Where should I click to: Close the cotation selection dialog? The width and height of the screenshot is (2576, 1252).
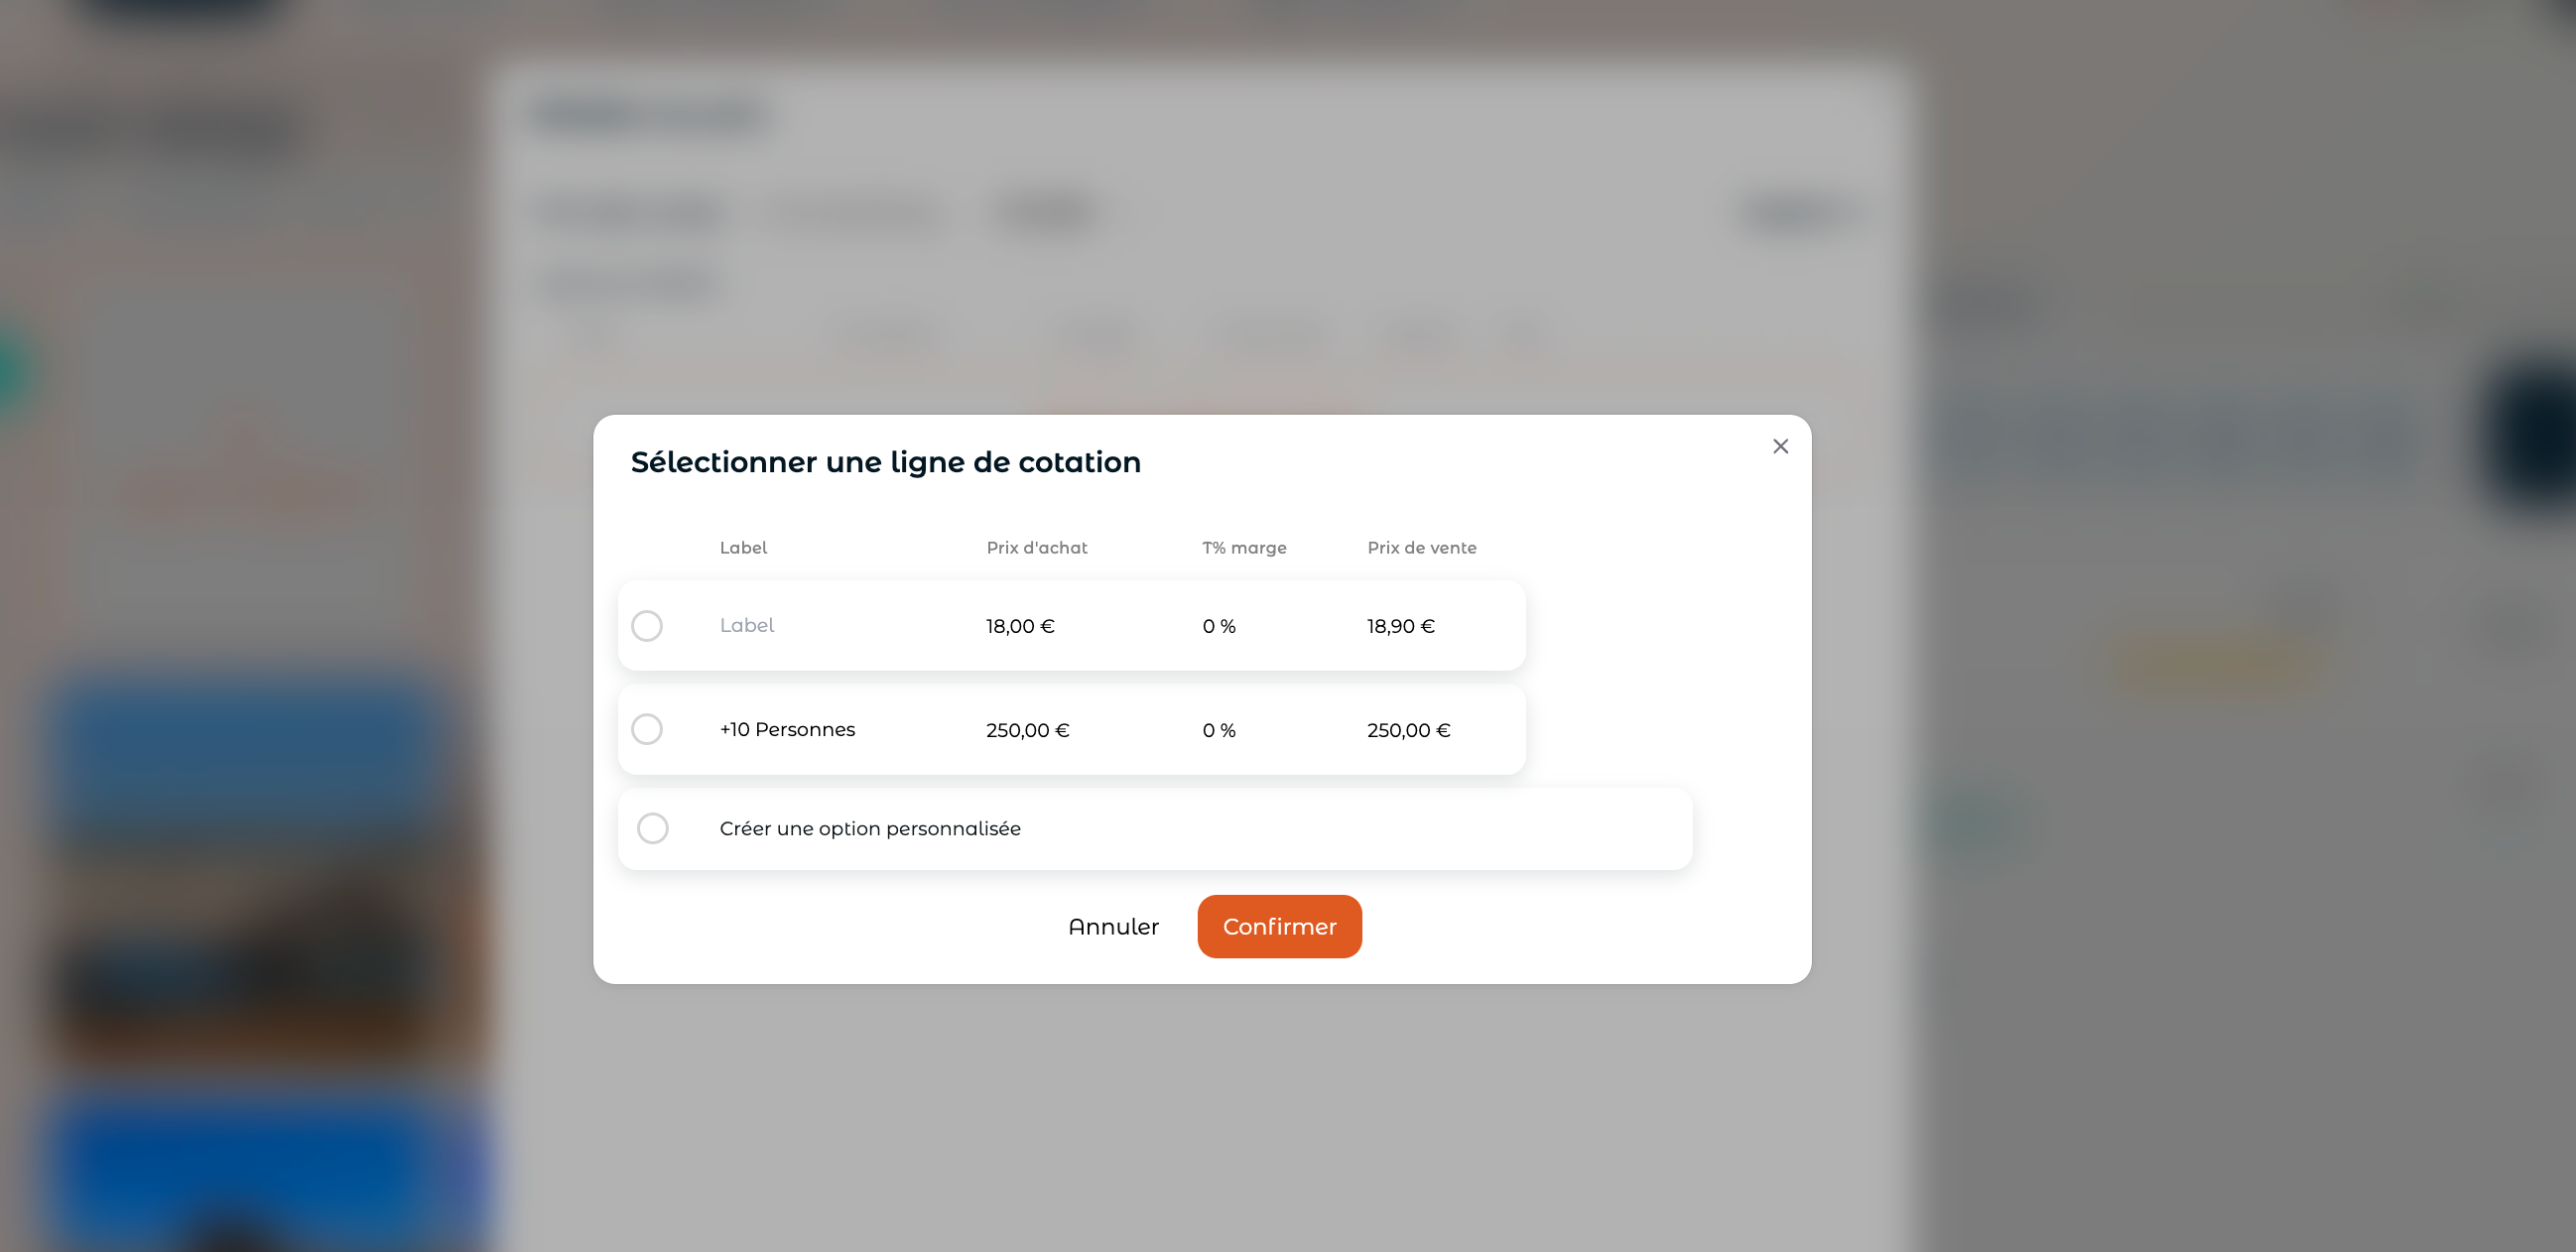pos(1780,446)
